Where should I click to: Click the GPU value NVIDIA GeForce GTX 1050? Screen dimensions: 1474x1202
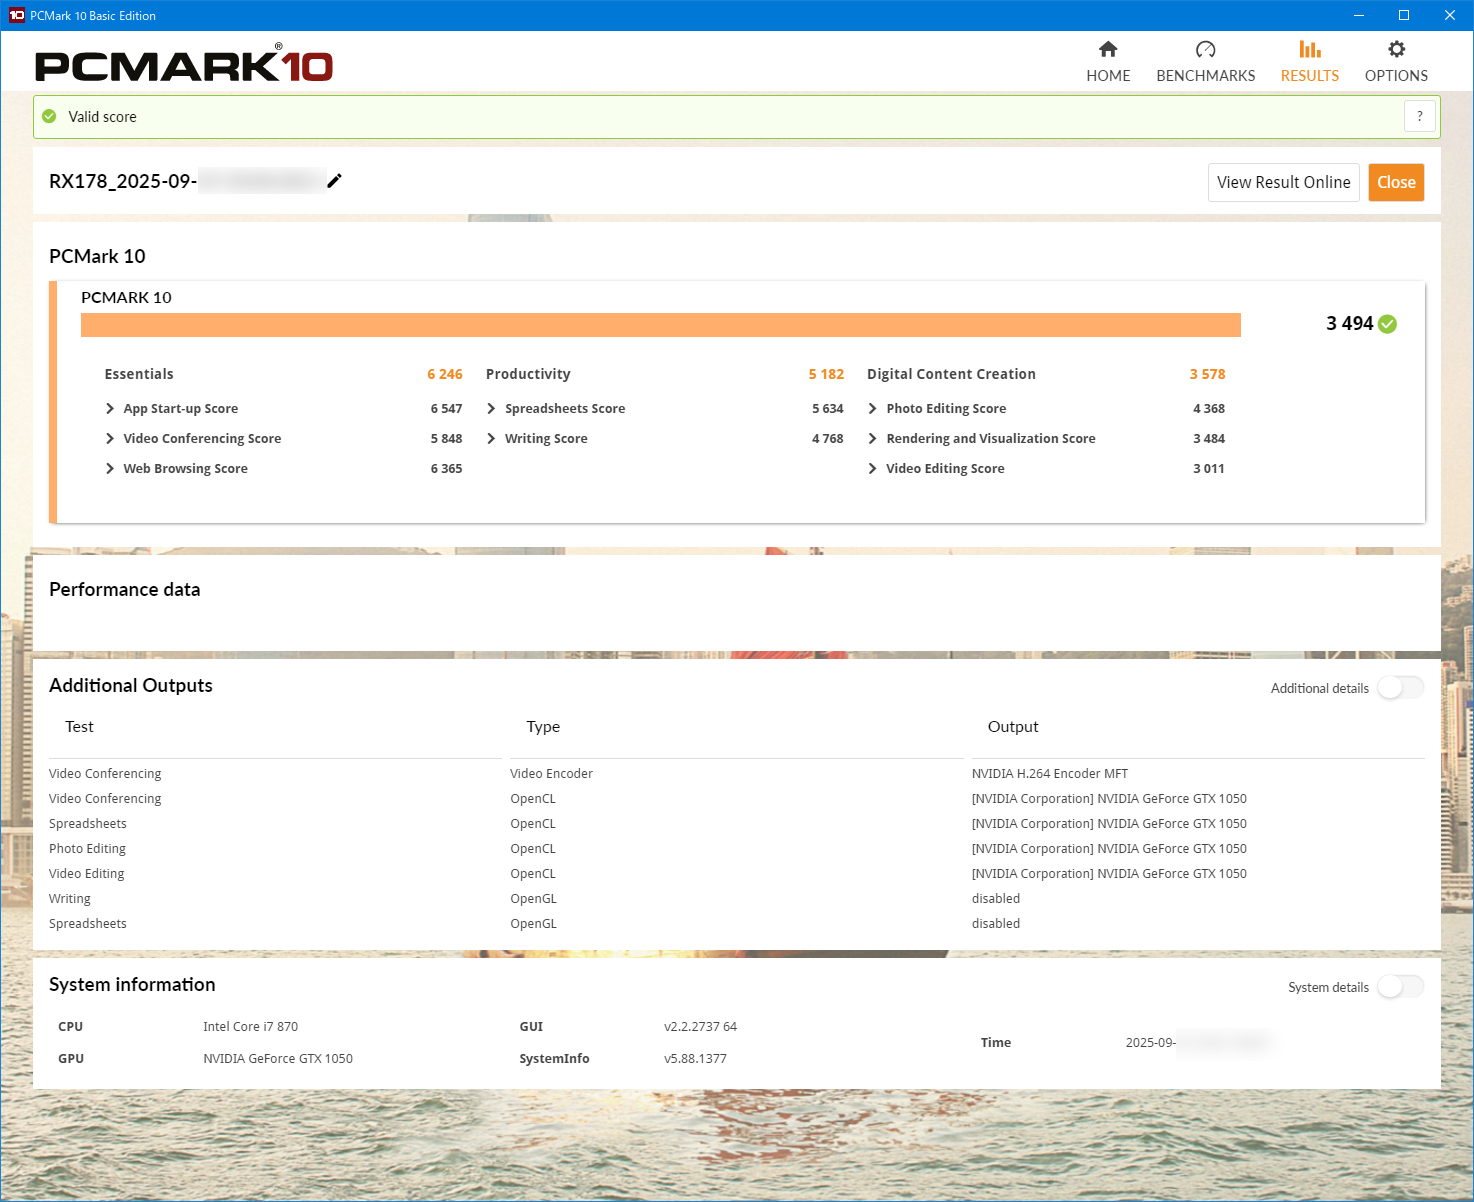(278, 1059)
